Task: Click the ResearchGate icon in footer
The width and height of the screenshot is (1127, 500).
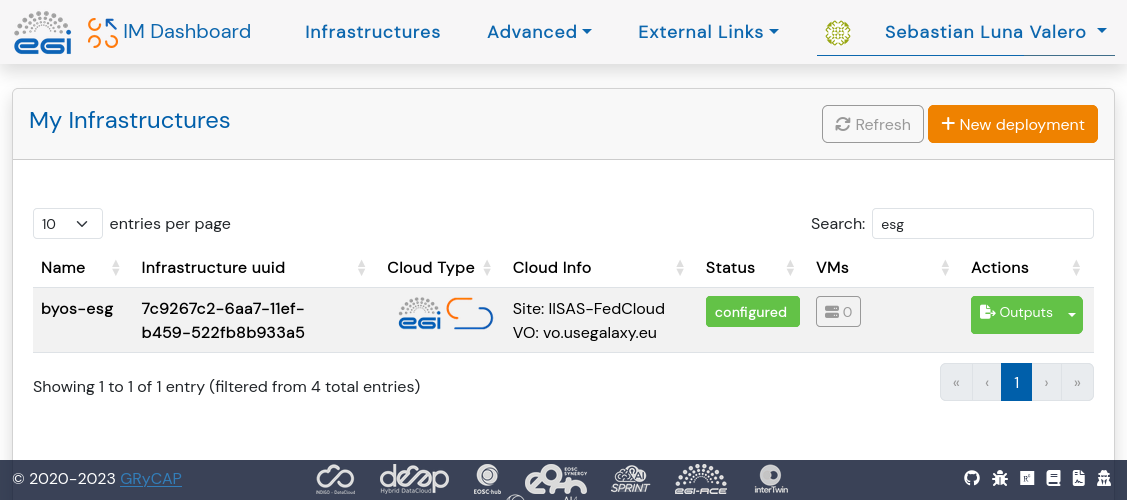Action: [1026, 479]
